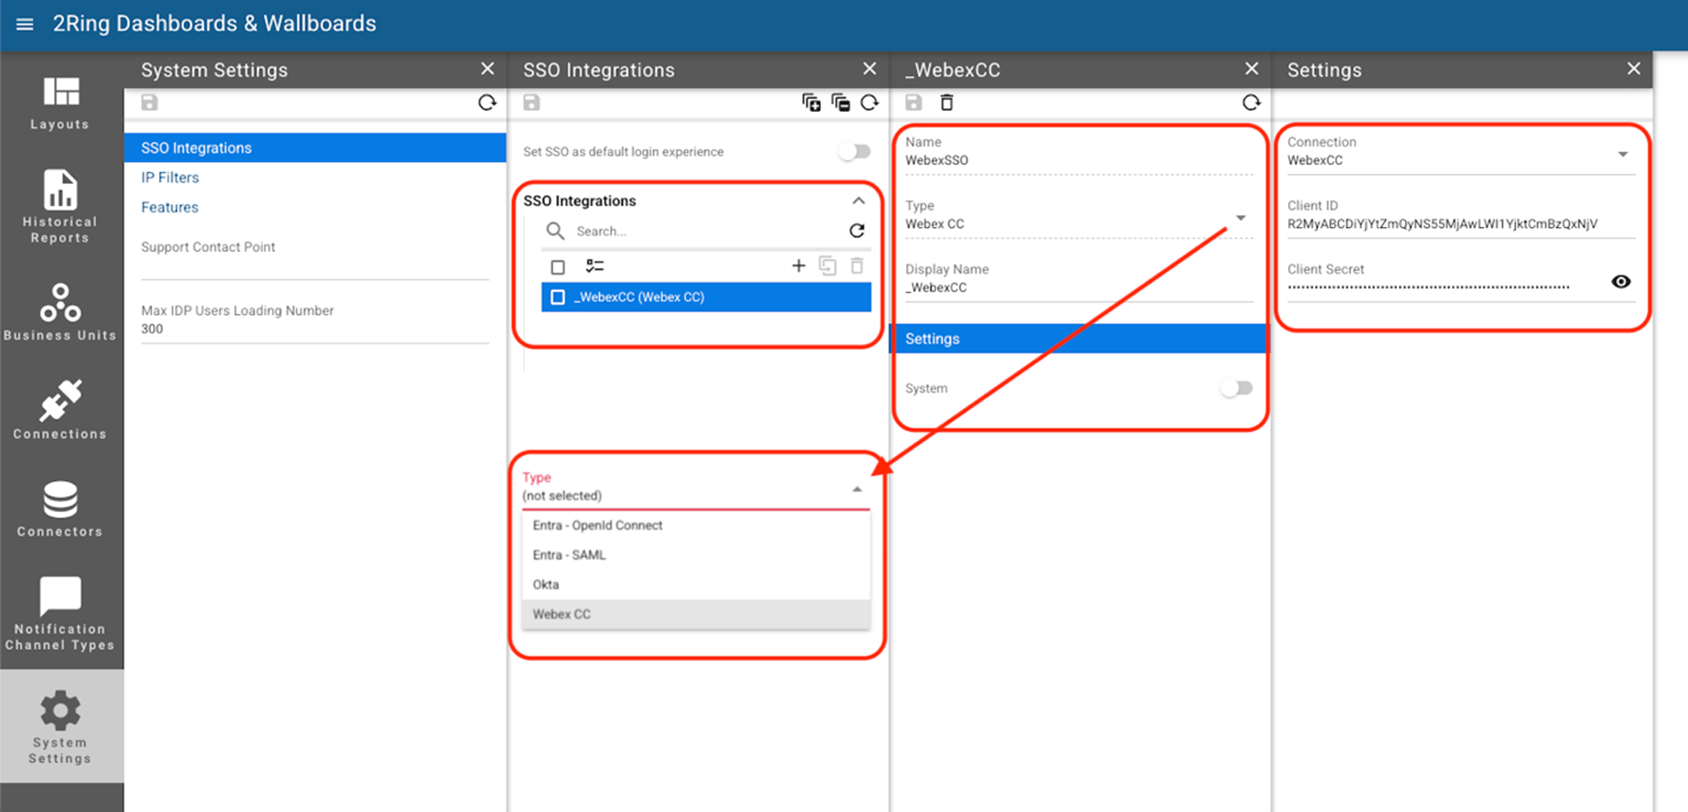Click save icon in _WebexCC panel
This screenshot has height=812, width=1688.
coord(913,102)
